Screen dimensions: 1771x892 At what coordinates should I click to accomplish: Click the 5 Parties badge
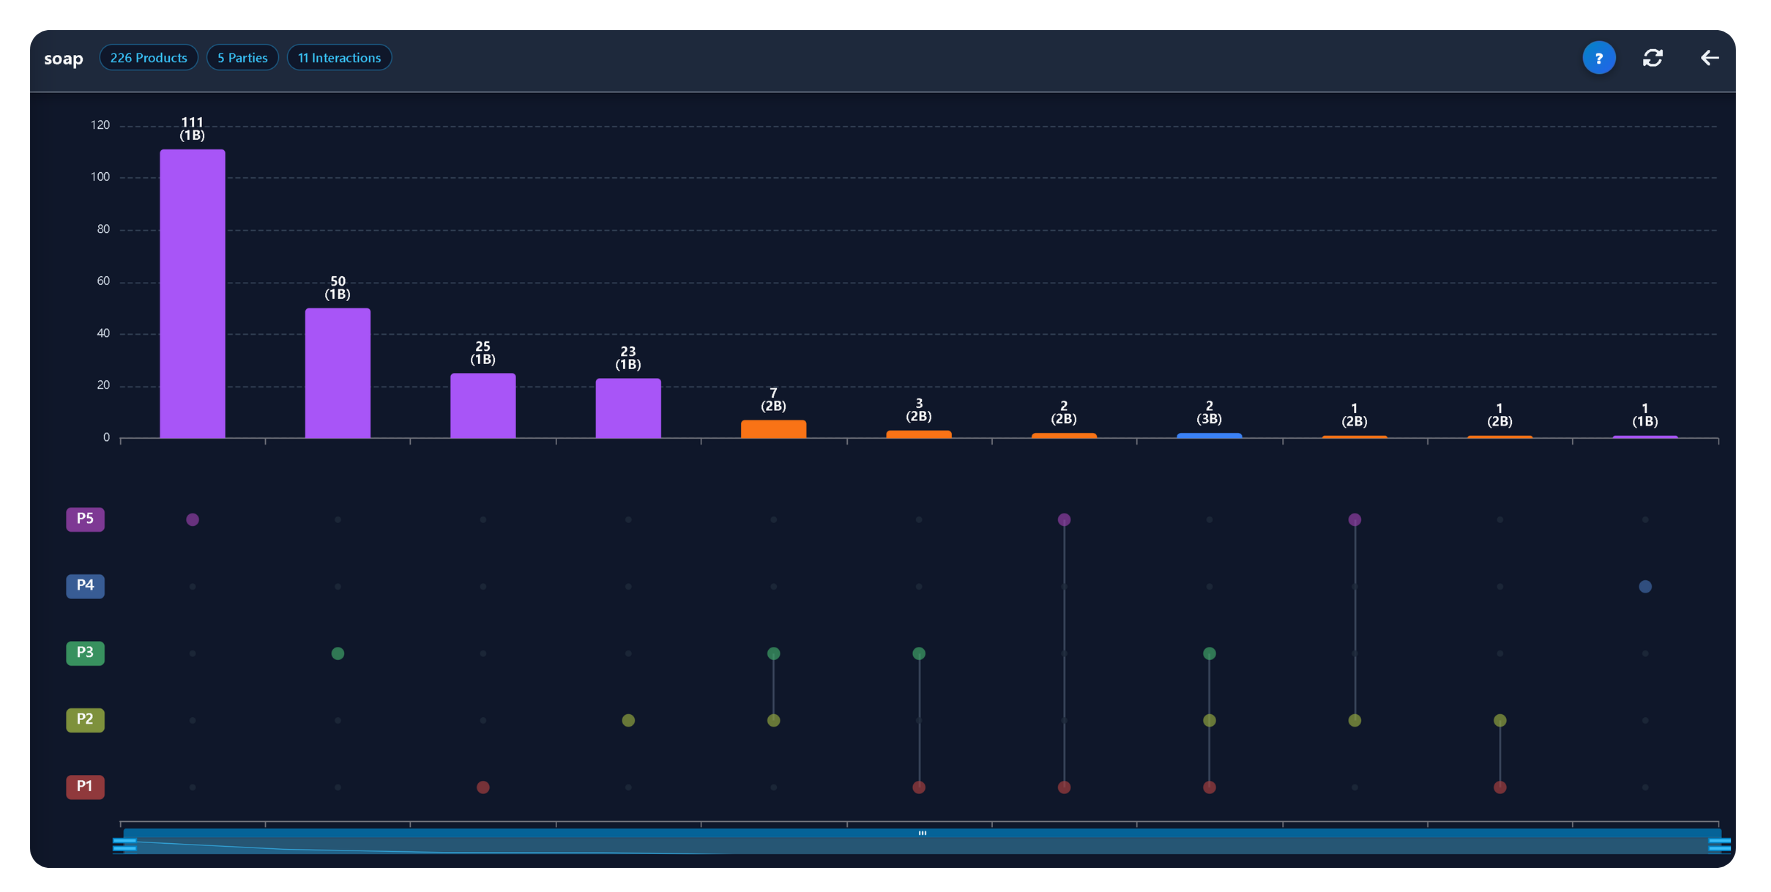click(x=242, y=58)
